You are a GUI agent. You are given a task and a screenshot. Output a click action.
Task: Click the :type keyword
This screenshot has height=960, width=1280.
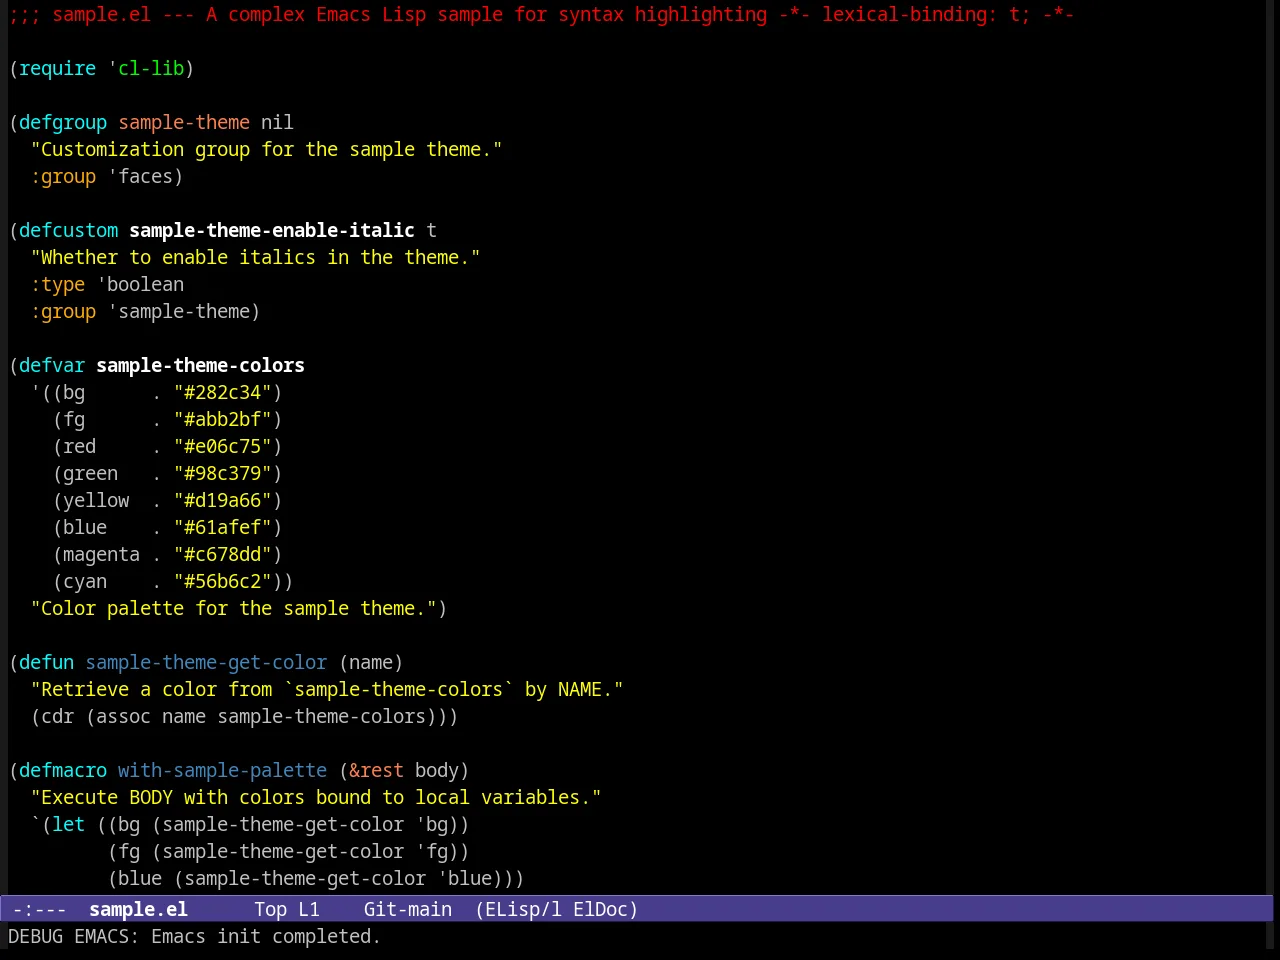point(58,284)
